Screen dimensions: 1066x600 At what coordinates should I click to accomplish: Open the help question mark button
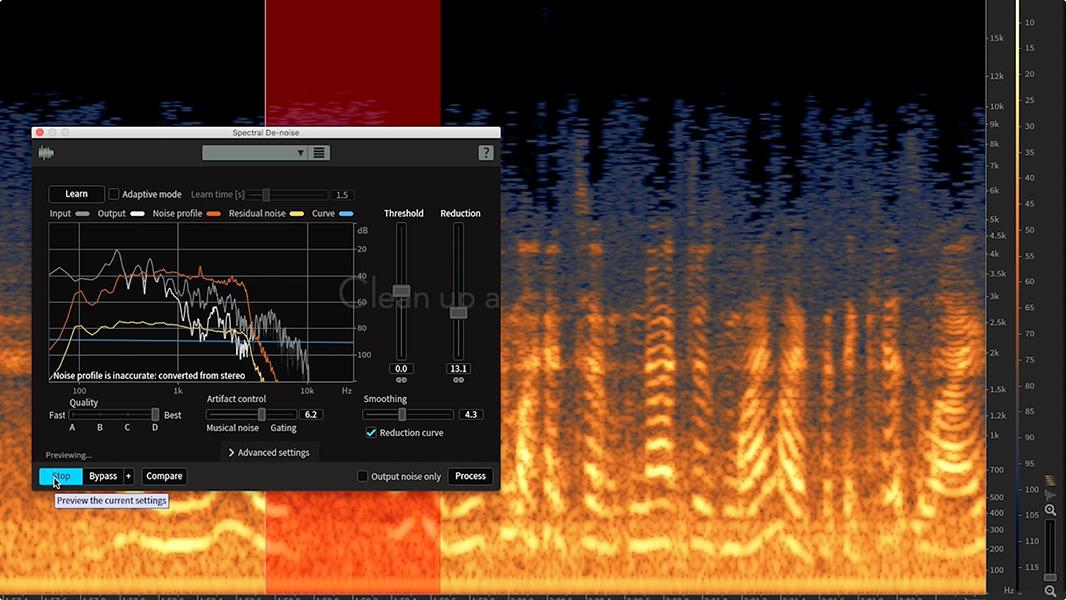pos(486,153)
